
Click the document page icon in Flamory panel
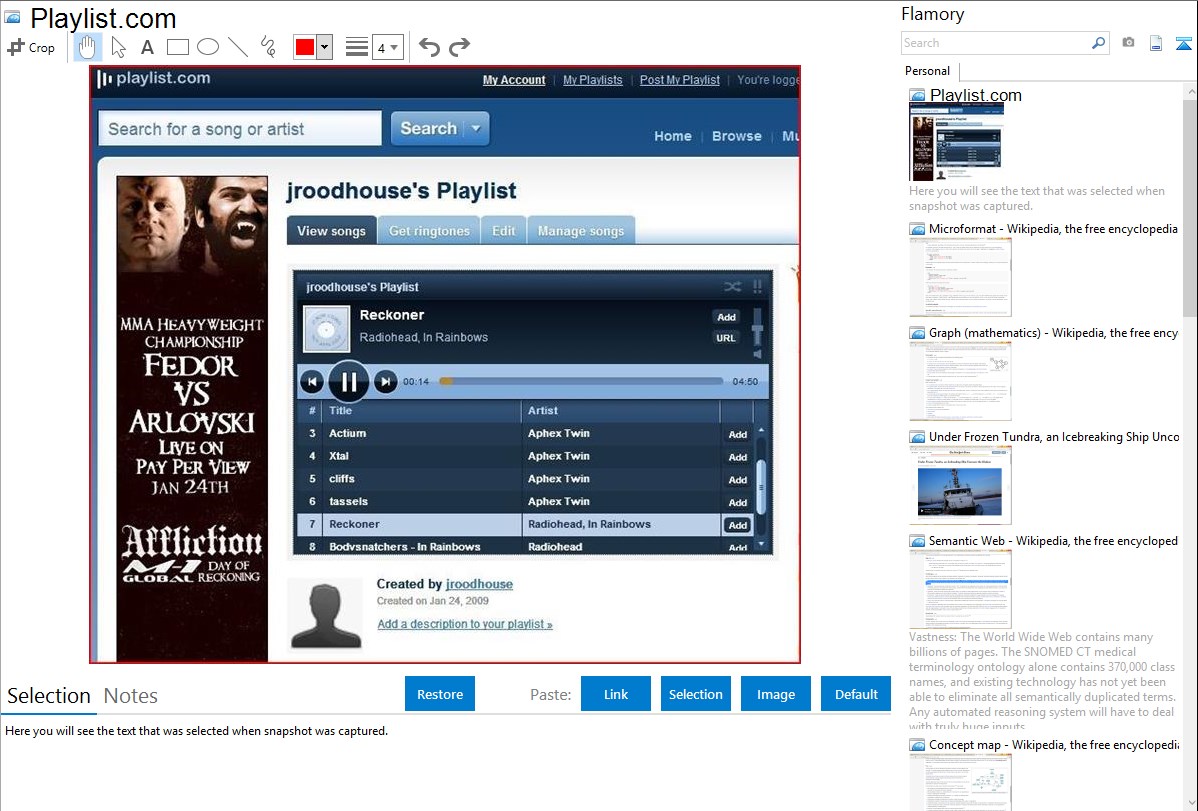click(1156, 43)
